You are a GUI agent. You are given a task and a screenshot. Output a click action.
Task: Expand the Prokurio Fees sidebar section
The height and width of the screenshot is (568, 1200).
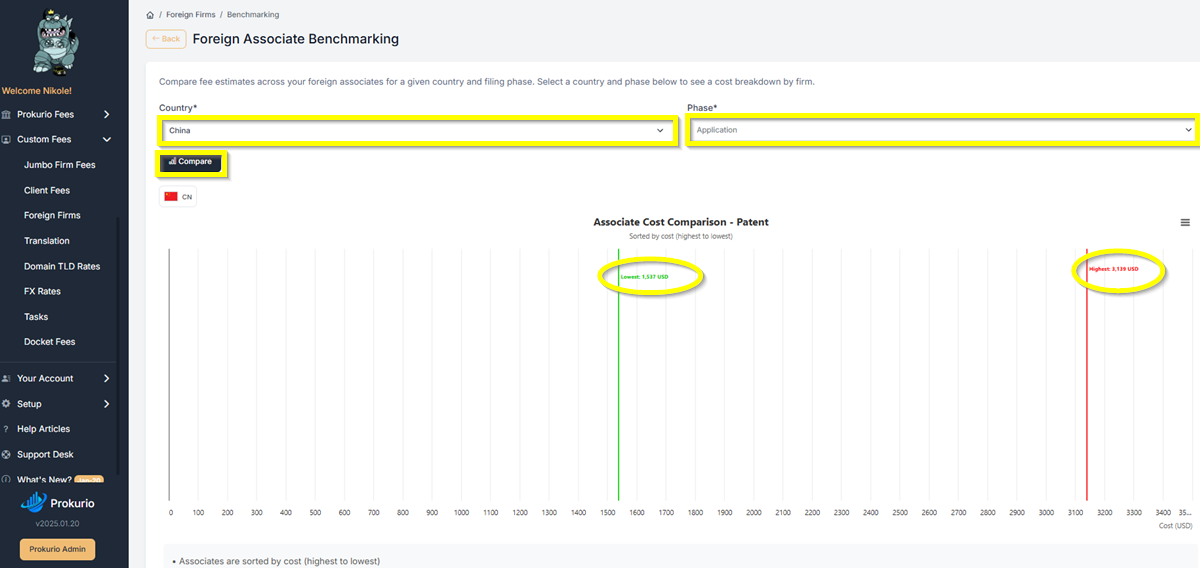click(107, 115)
